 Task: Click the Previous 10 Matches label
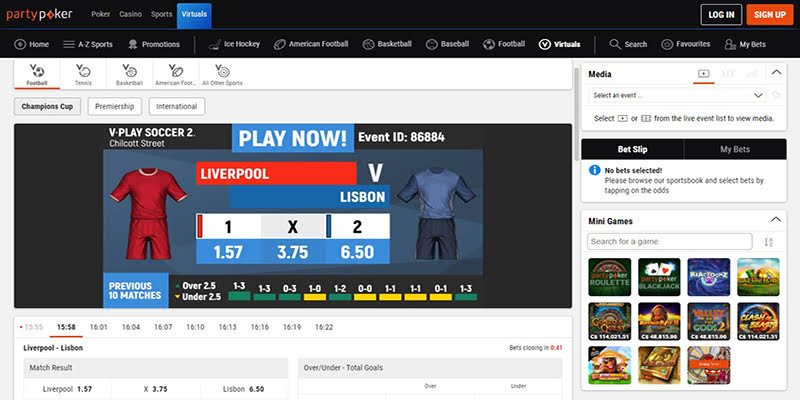tap(135, 290)
